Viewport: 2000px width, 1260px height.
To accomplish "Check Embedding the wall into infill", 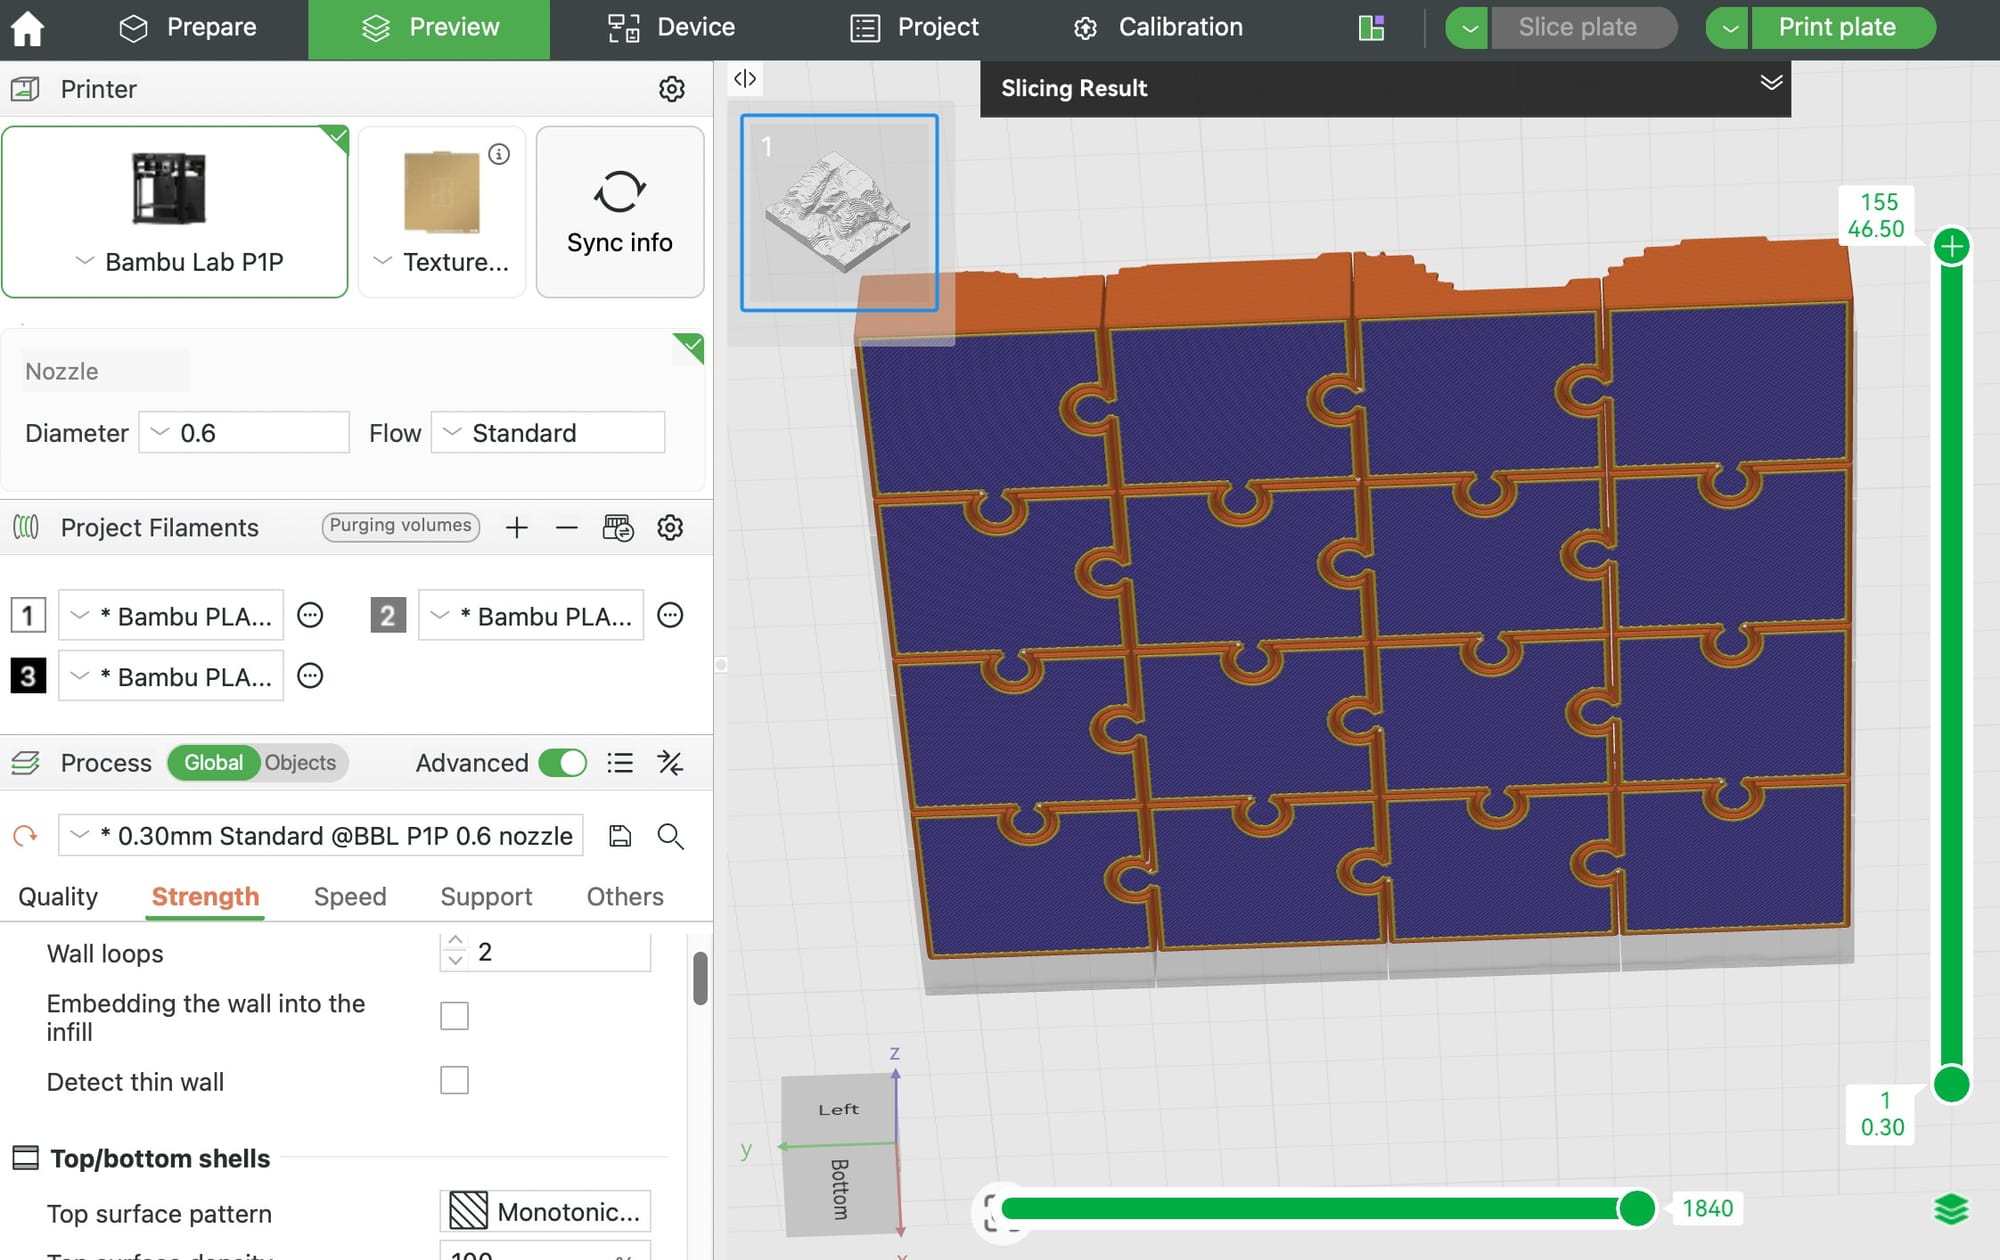I will click(454, 1016).
